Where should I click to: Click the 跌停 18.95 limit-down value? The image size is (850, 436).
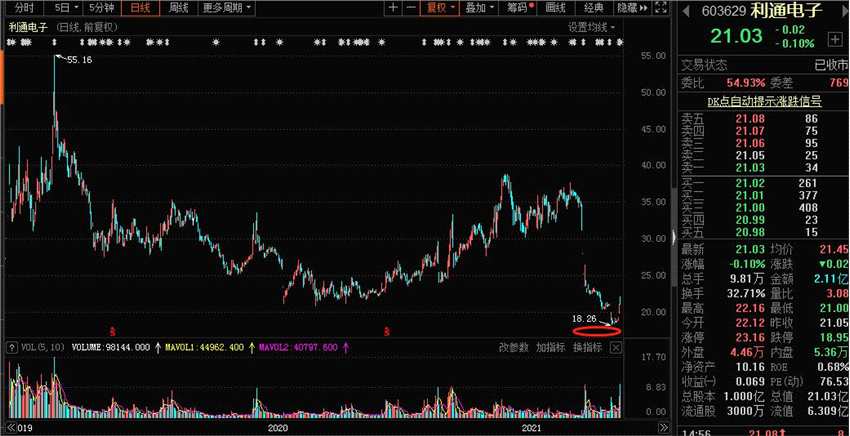pyautogui.click(x=833, y=338)
